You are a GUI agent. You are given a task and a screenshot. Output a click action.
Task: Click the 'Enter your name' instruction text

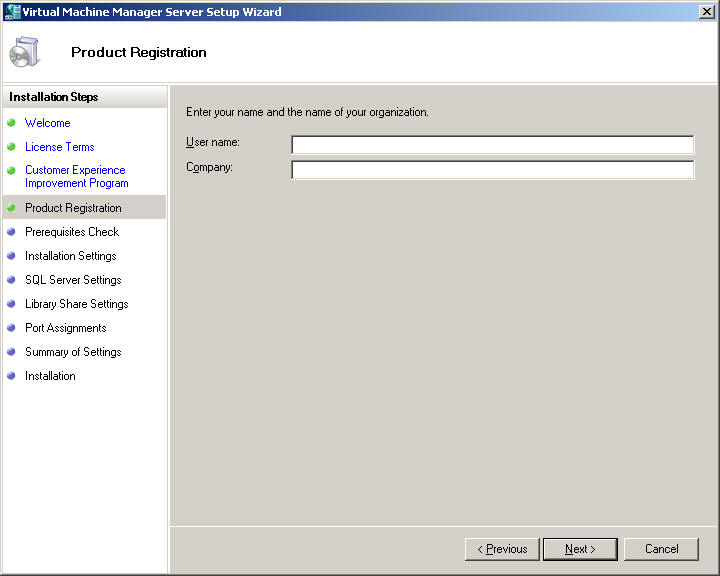(307, 112)
